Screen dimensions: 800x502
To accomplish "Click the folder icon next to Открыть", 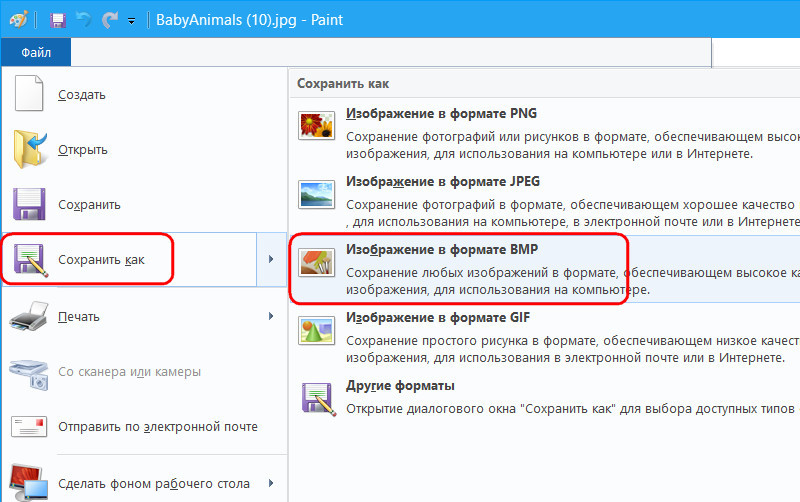I will click(x=30, y=150).
